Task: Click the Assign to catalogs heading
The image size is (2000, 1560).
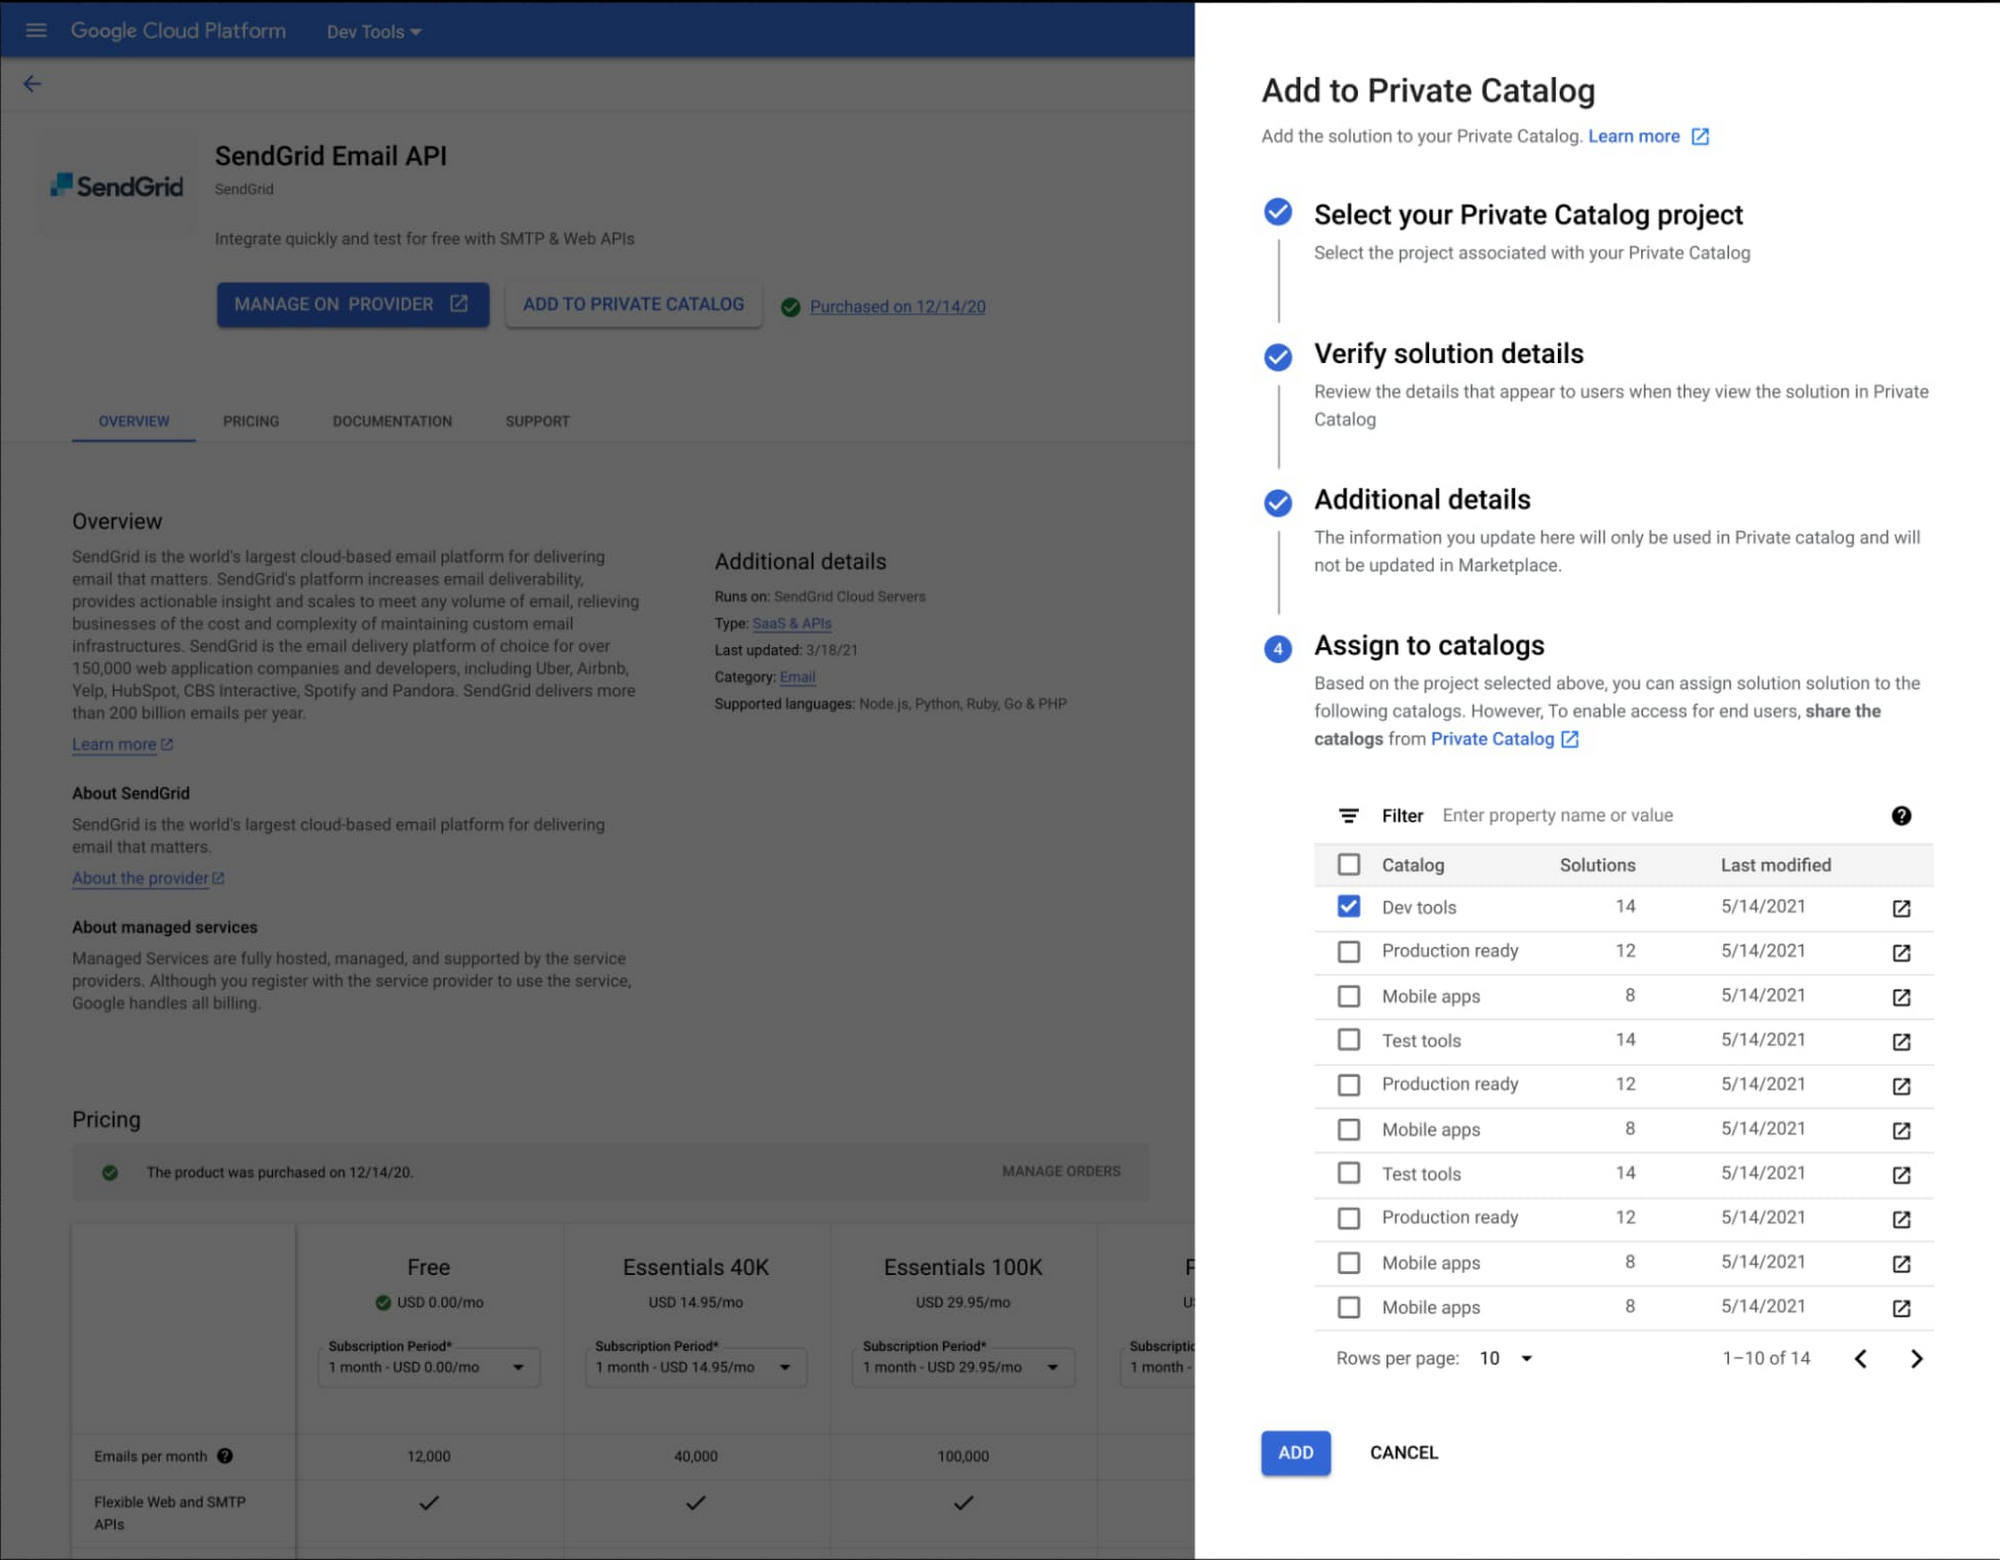Action: 1428,646
